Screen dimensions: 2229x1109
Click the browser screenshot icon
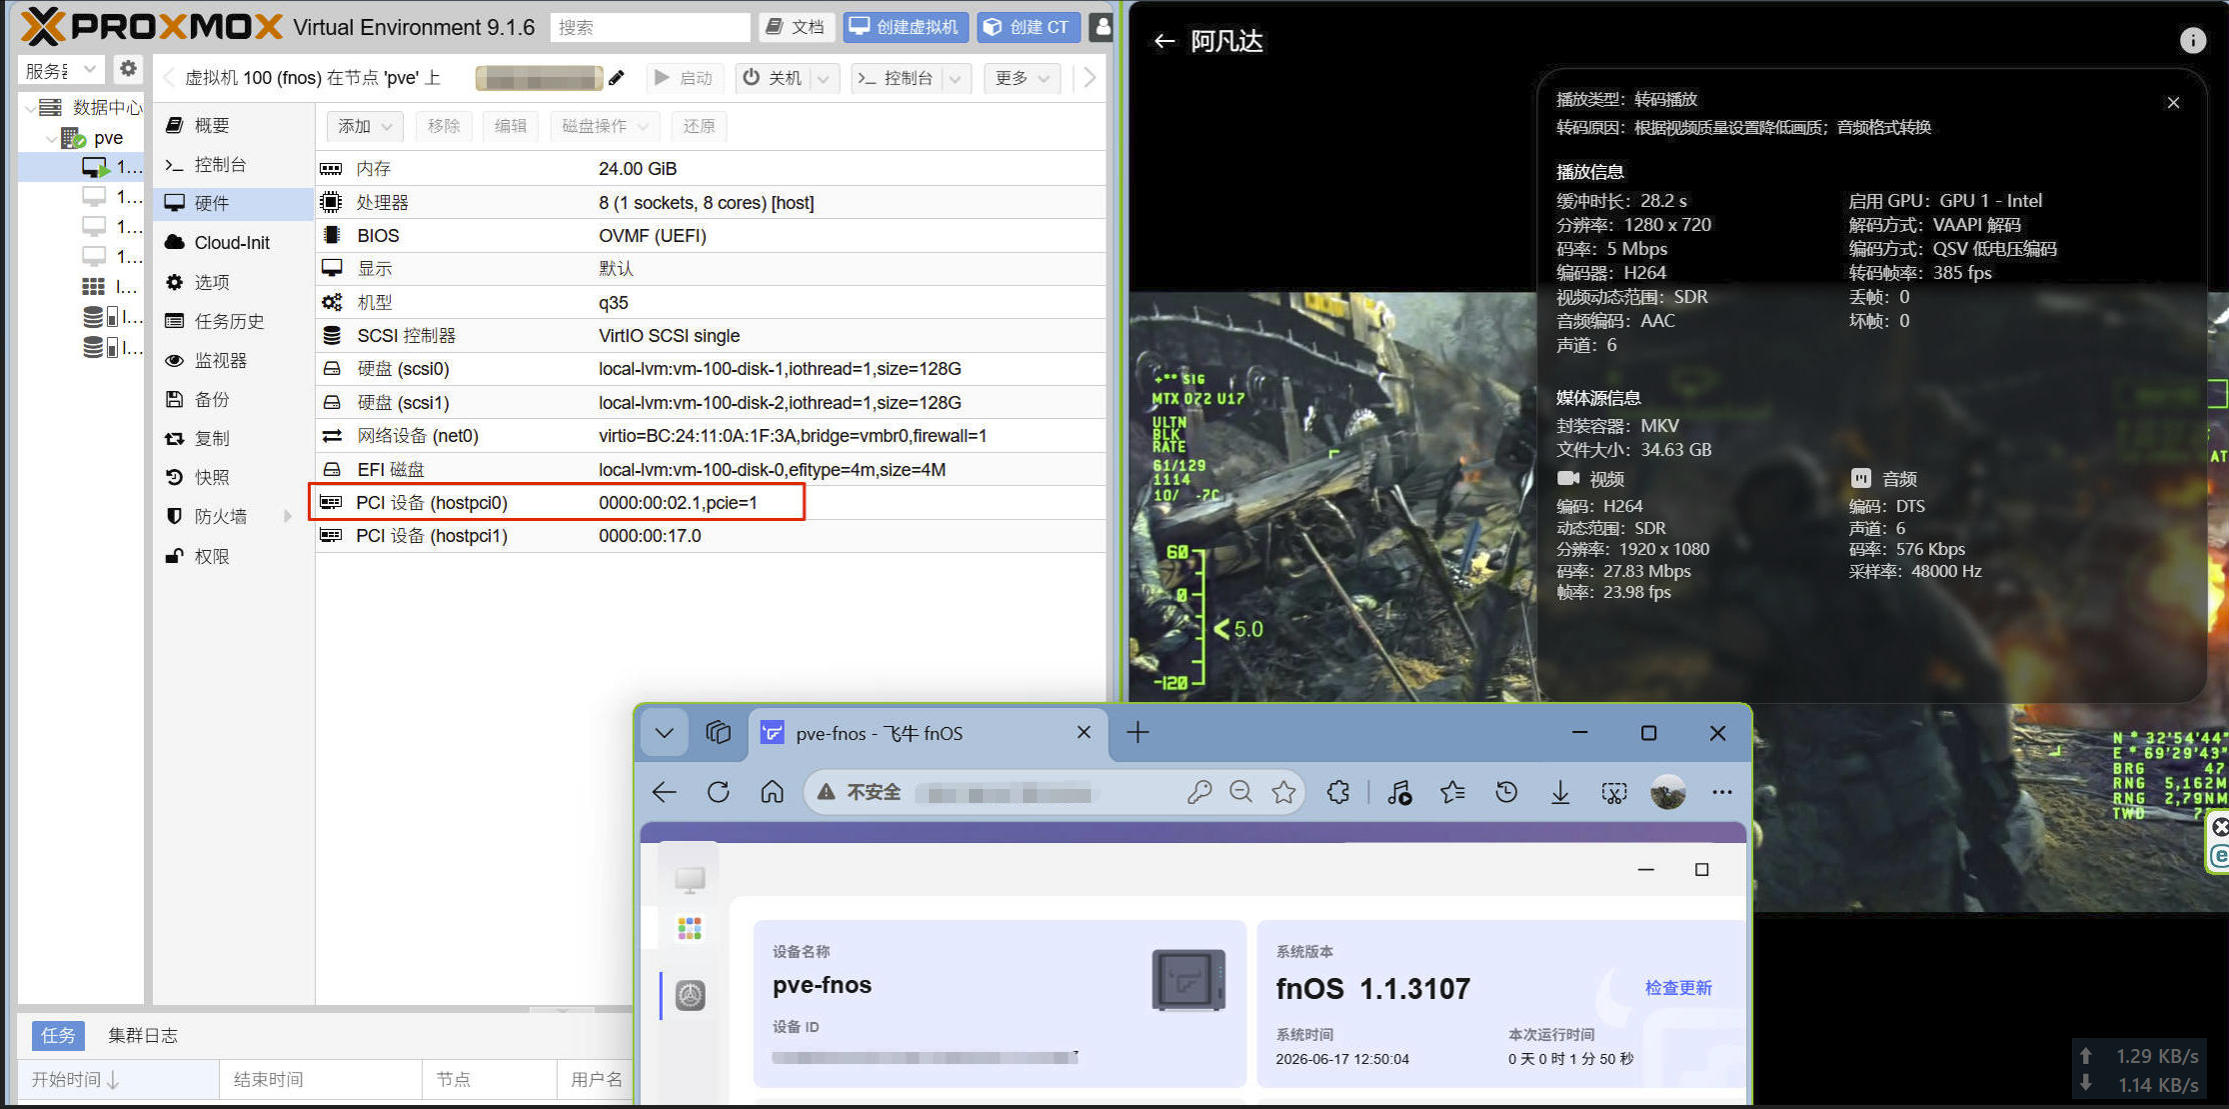[x=1614, y=793]
